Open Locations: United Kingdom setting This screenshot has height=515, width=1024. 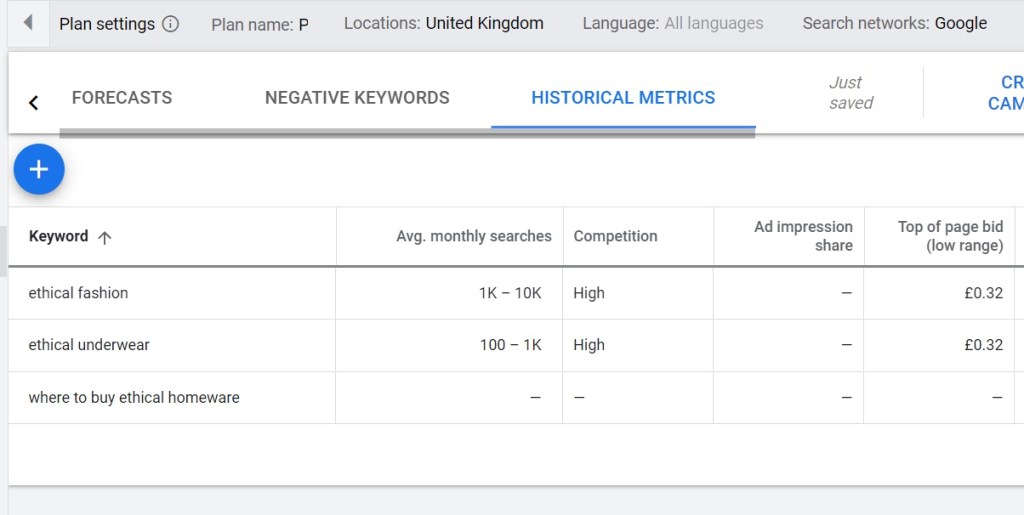[x=443, y=23]
